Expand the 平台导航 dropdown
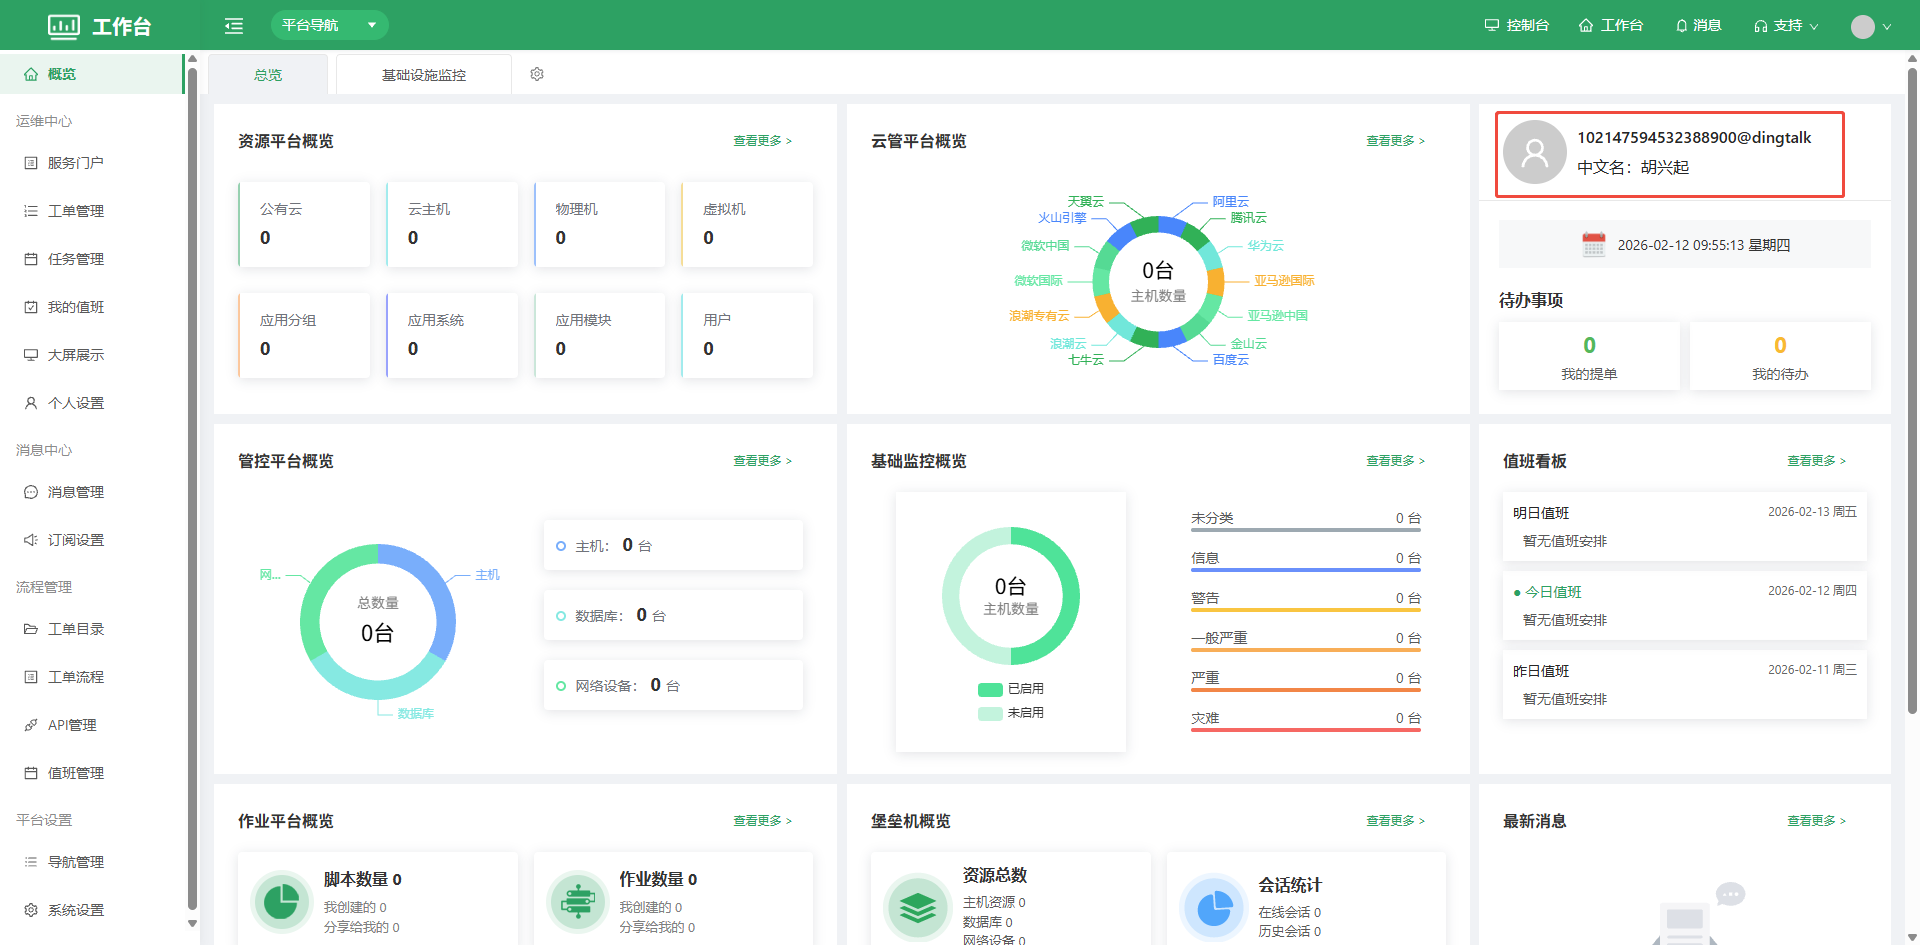Screen dimensions: 1920x945 click(x=329, y=25)
